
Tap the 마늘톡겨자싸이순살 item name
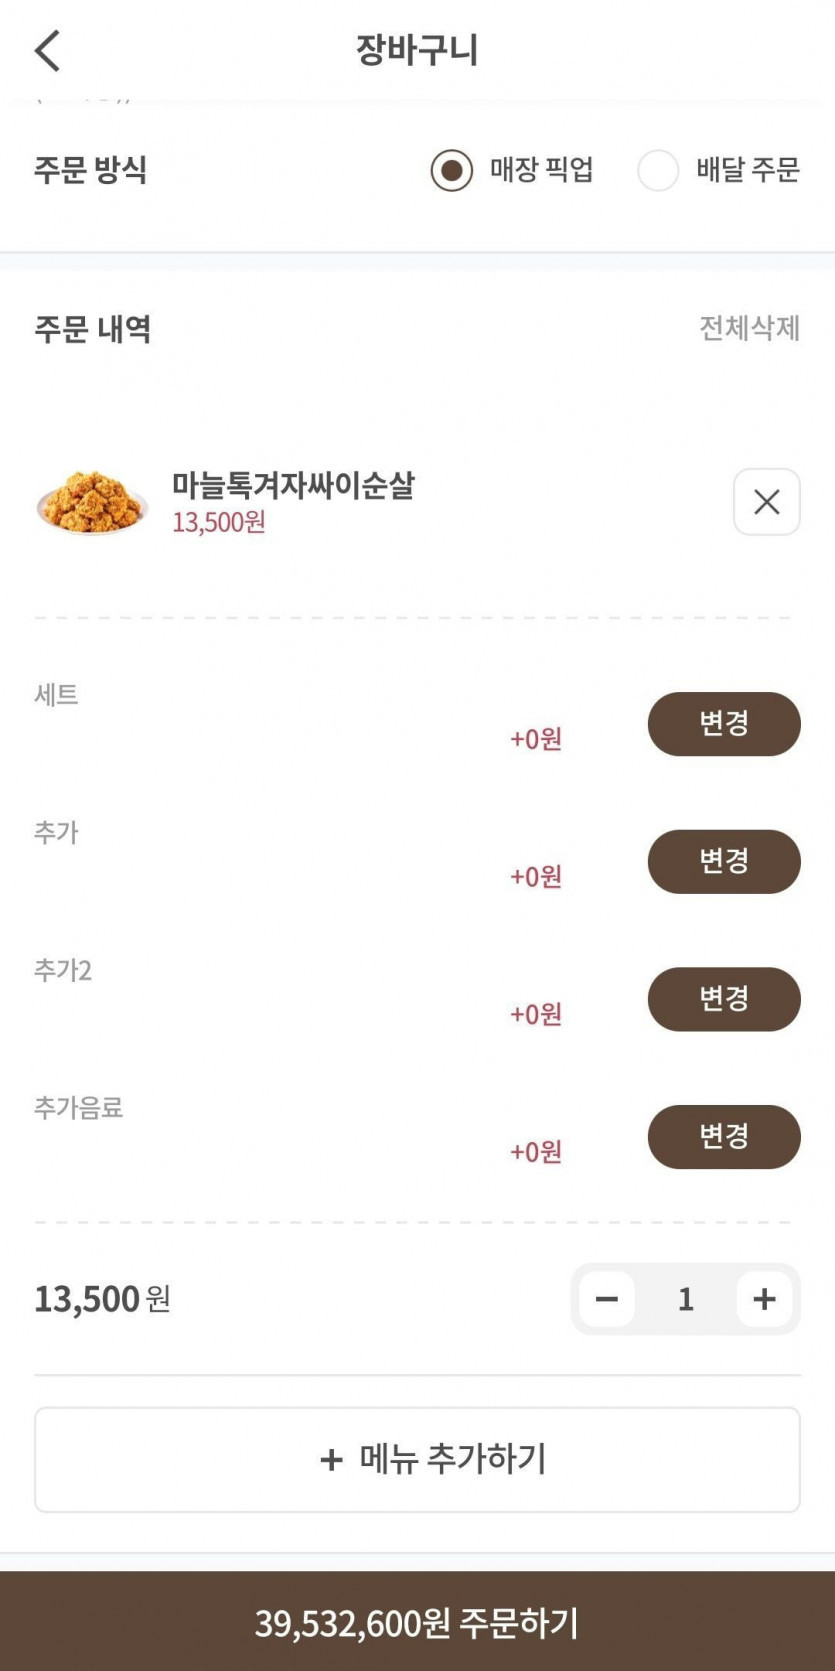[x=293, y=486]
